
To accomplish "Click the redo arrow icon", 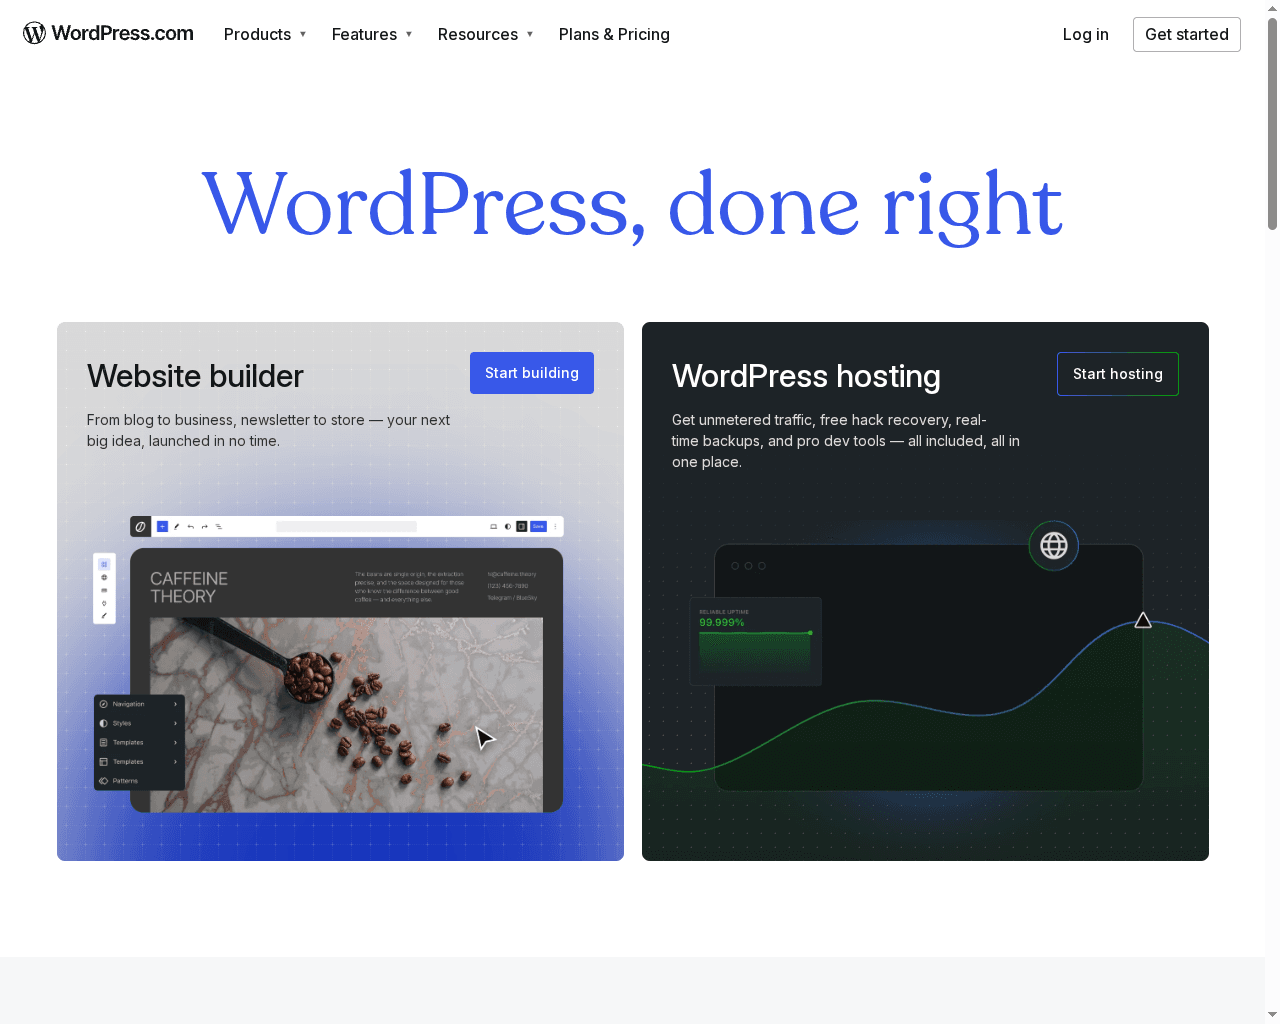I will [x=204, y=526].
